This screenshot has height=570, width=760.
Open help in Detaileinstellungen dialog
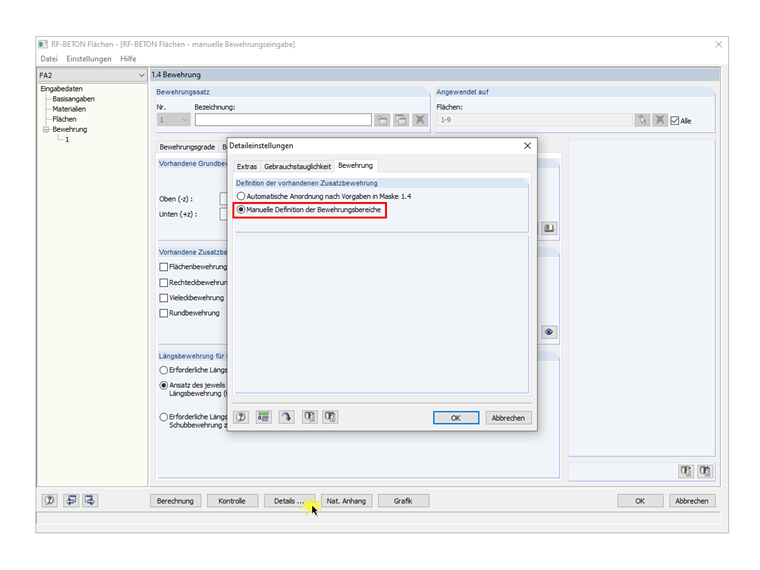pyautogui.click(x=241, y=417)
